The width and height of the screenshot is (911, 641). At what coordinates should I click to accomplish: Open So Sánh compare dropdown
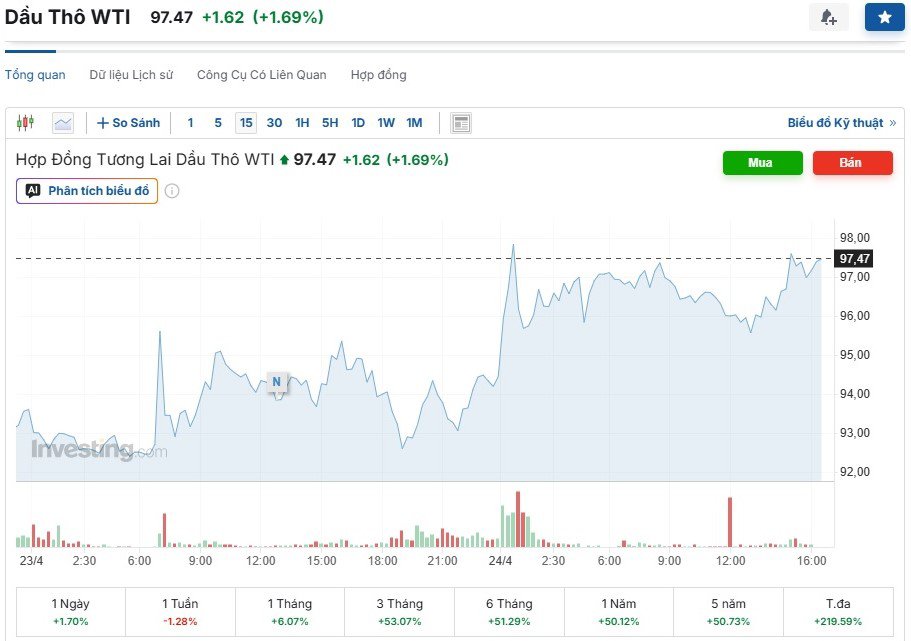click(x=129, y=123)
